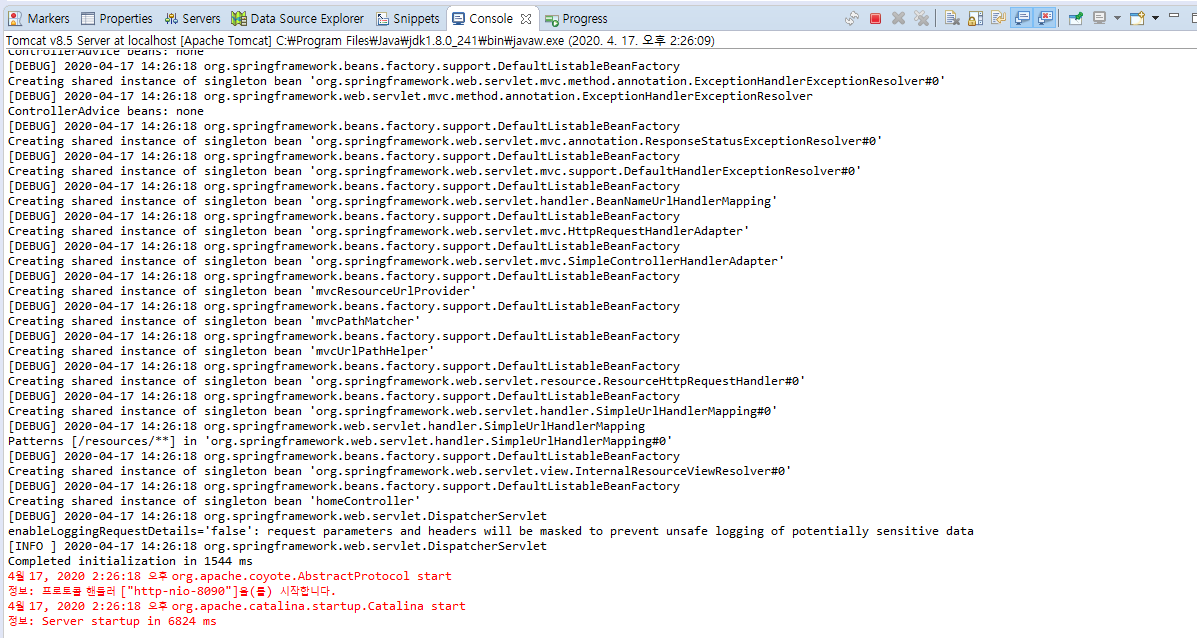This screenshot has width=1197, height=638.
Task: Click the red 'Server startup in 6824 ms' line
Action: (x=112, y=621)
